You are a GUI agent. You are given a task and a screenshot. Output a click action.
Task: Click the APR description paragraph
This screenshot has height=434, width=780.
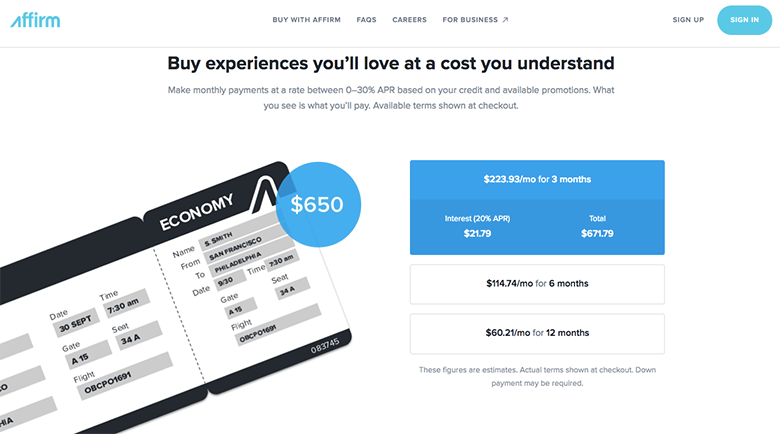click(391, 98)
